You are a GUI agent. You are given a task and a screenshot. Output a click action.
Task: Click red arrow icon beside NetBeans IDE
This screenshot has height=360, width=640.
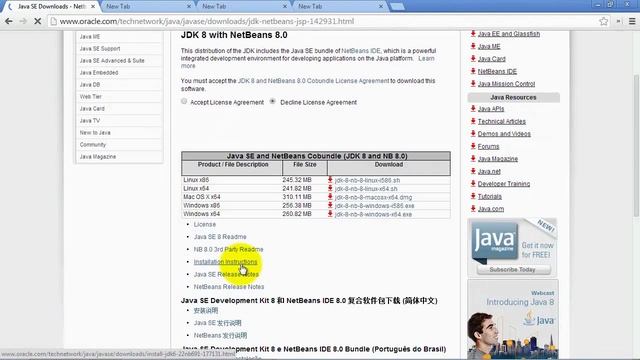pyautogui.click(x=473, y=71)
